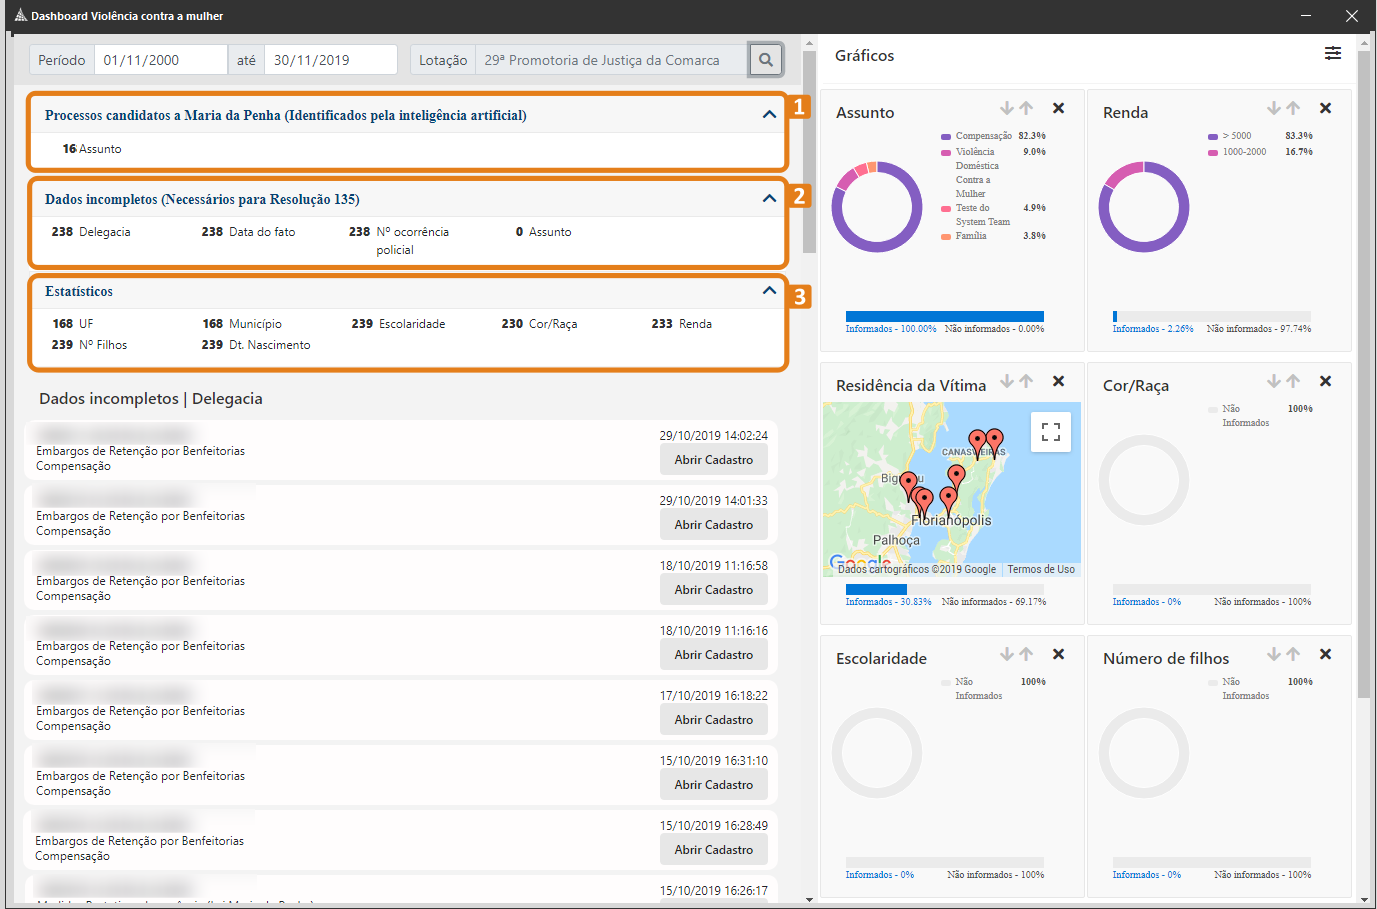
Task: Close the Número de filhos card
Action: [x=1326, y=654]
